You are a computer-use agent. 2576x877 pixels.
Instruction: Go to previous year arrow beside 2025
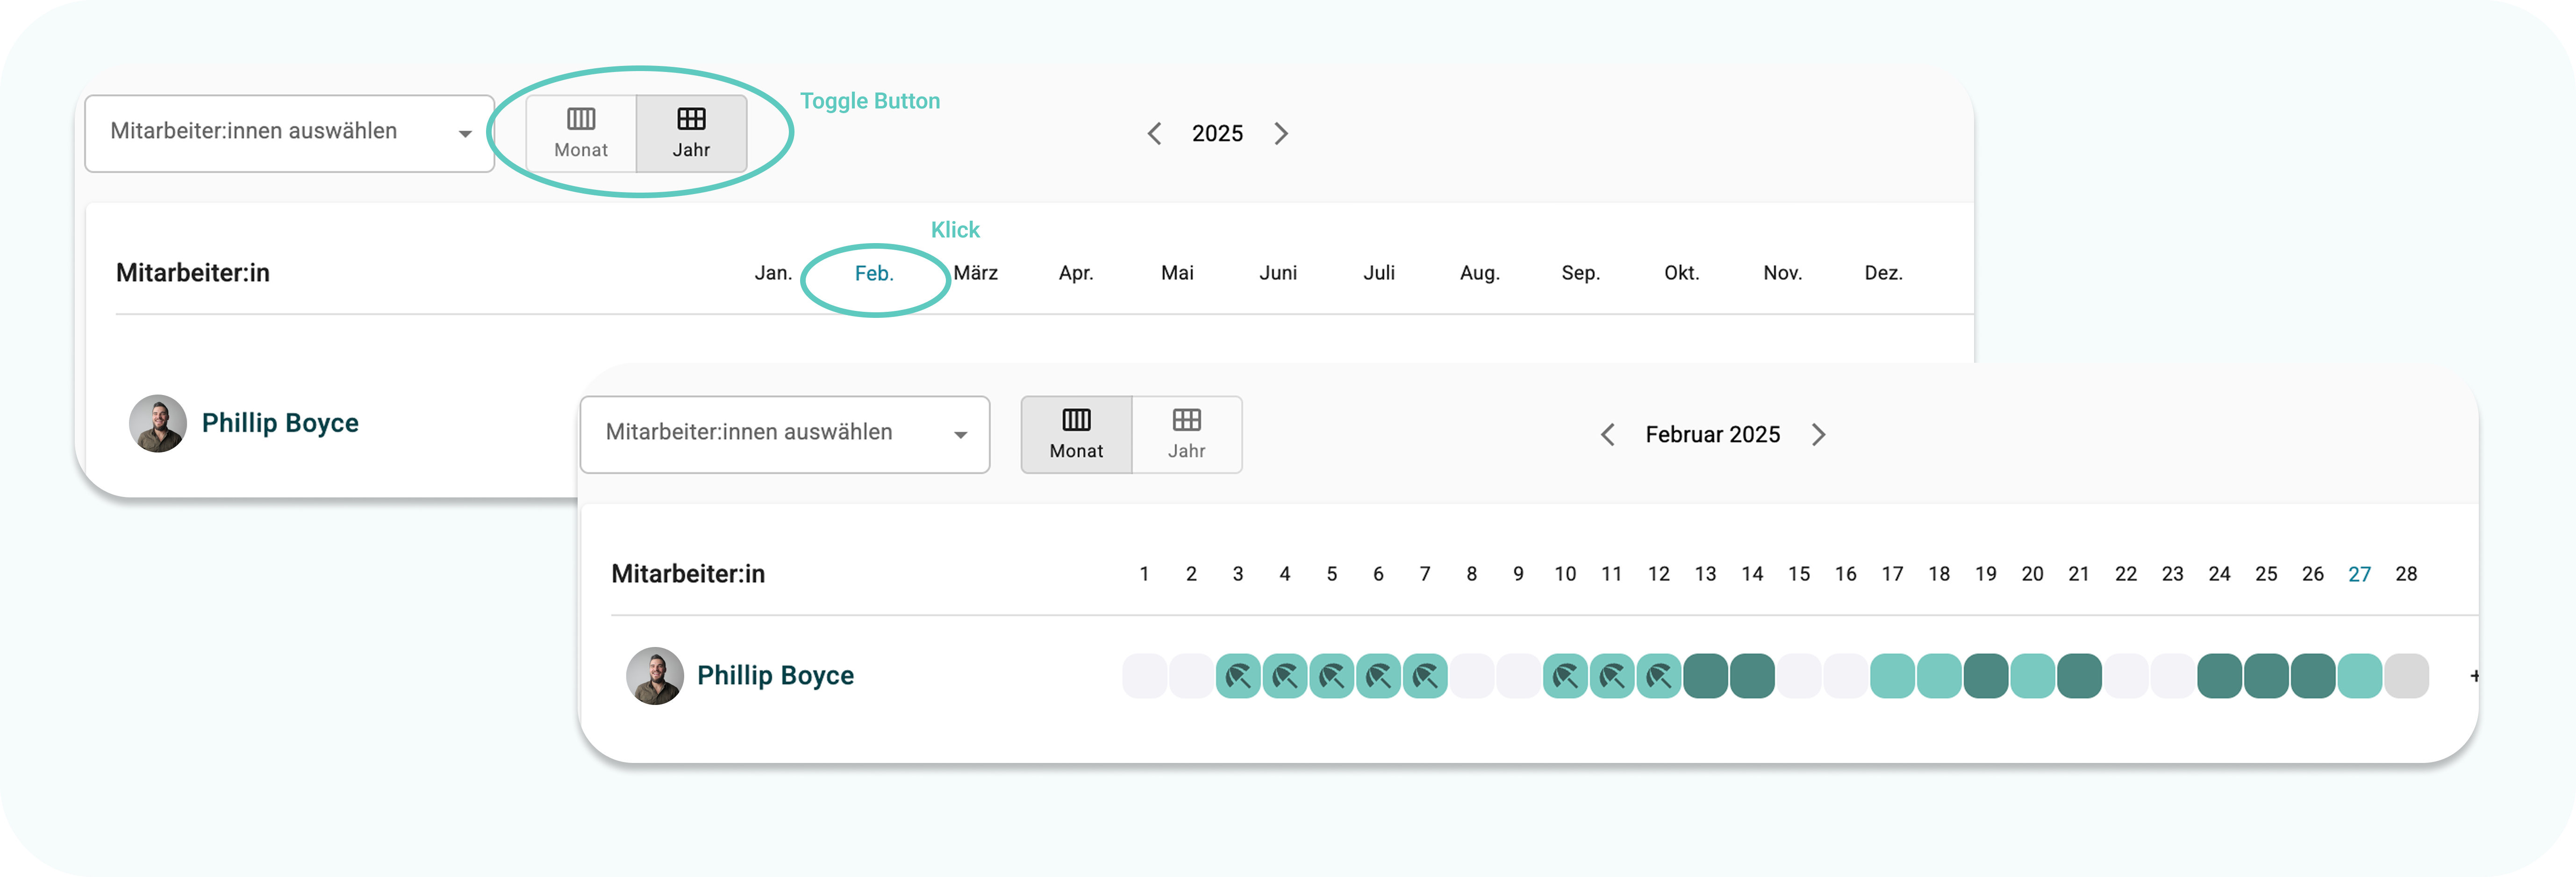point(1154,134)
